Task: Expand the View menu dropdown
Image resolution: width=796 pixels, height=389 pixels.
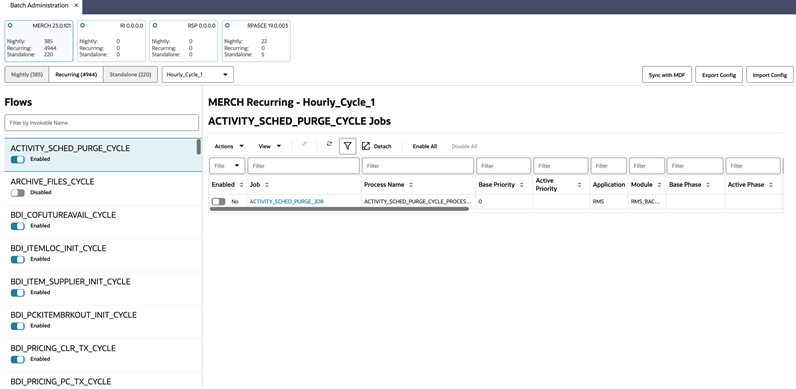Action: [270, 146]
